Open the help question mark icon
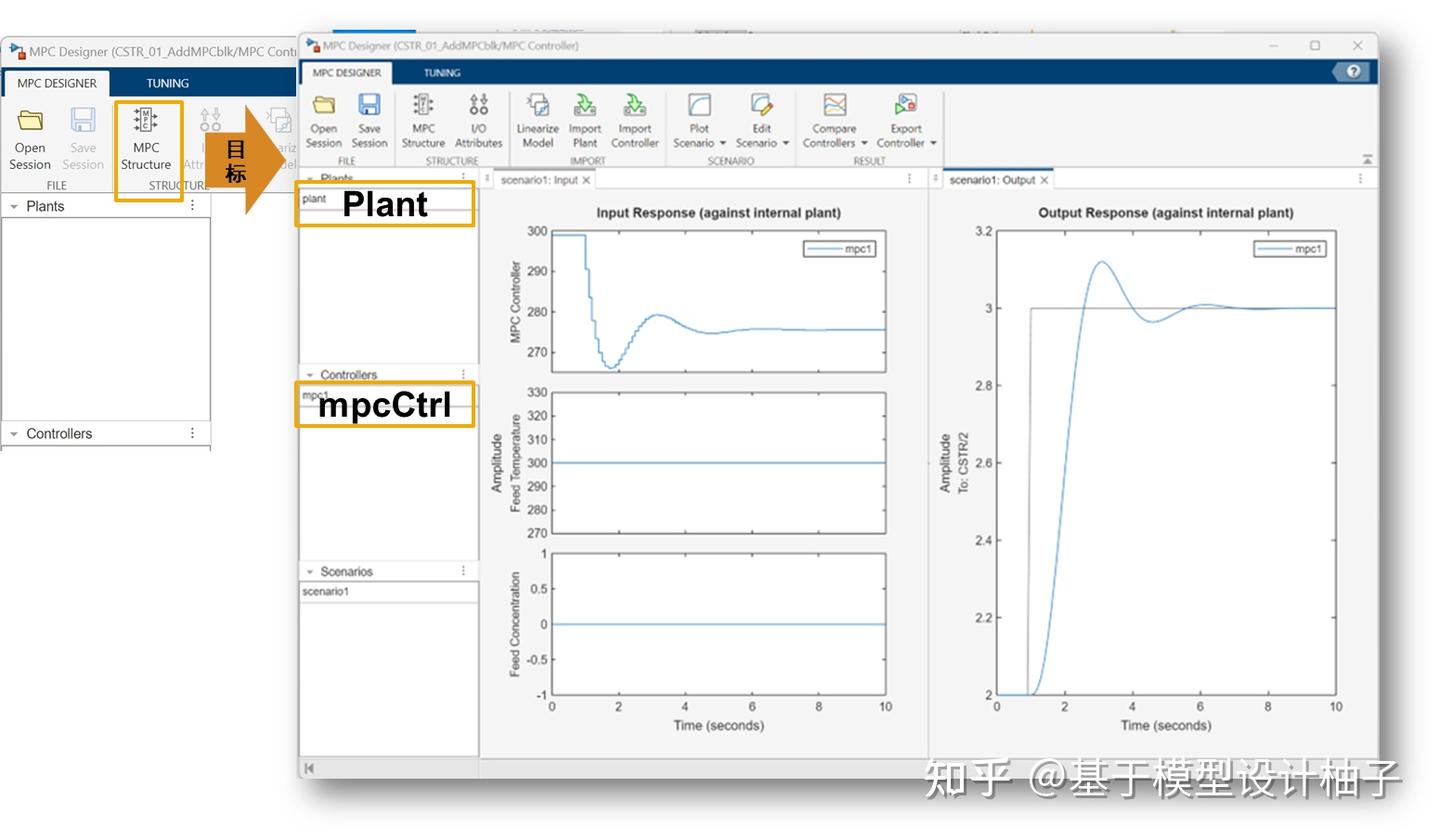This screenshot has height=839, width=1440. coord(1353,71)
